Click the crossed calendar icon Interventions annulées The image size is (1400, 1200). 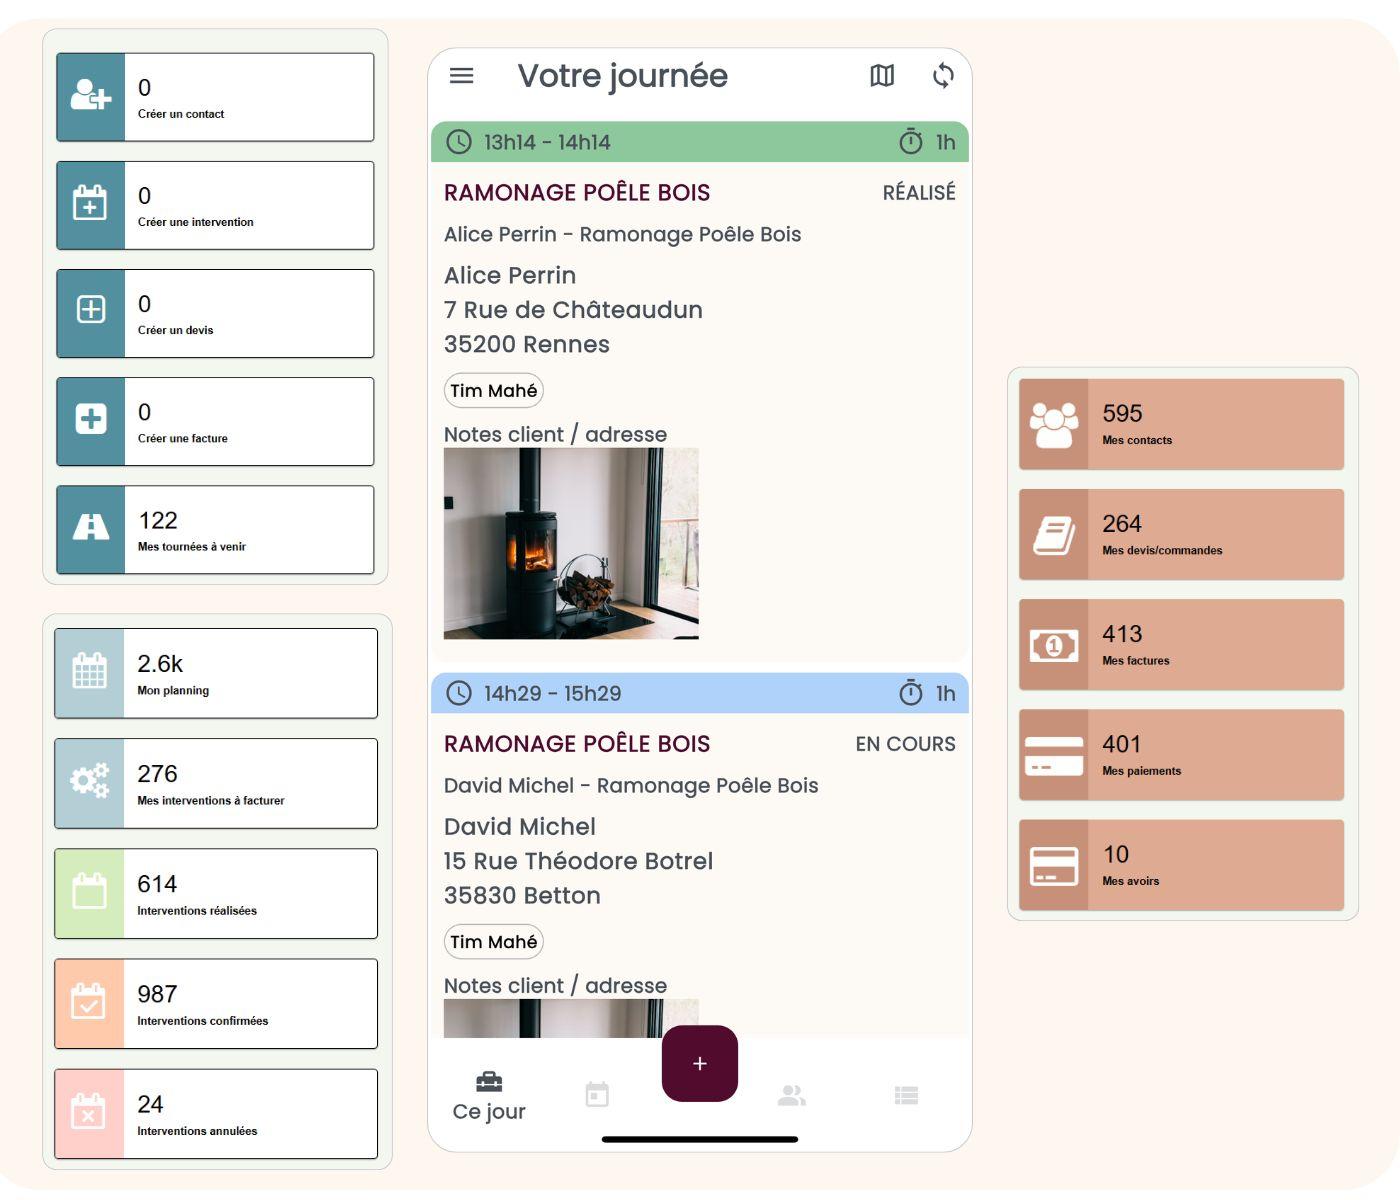tap(89, 1111)
